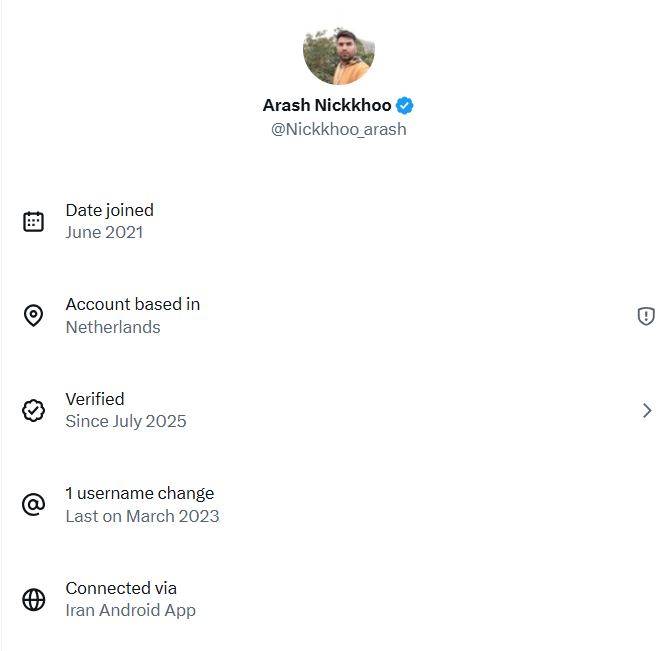Click the 1 username change label

140,493
